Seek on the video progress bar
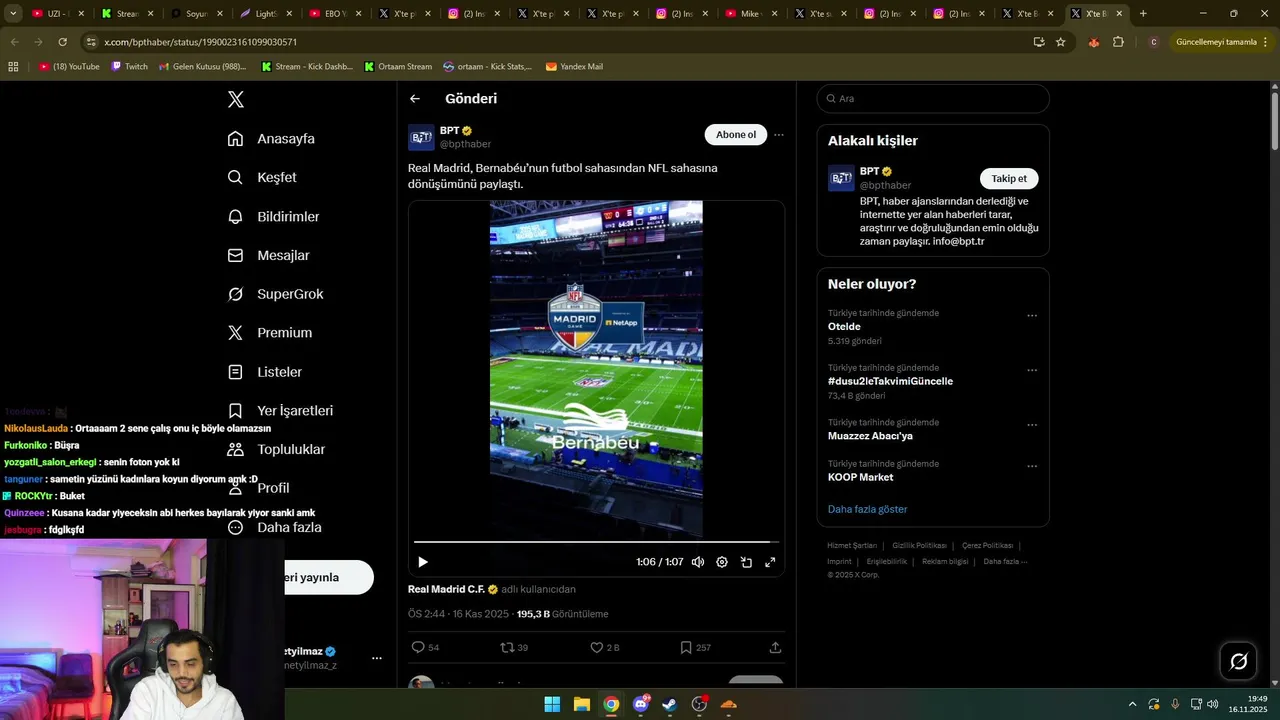Screen dimensions: 1280x720 [x=596, y=542]
